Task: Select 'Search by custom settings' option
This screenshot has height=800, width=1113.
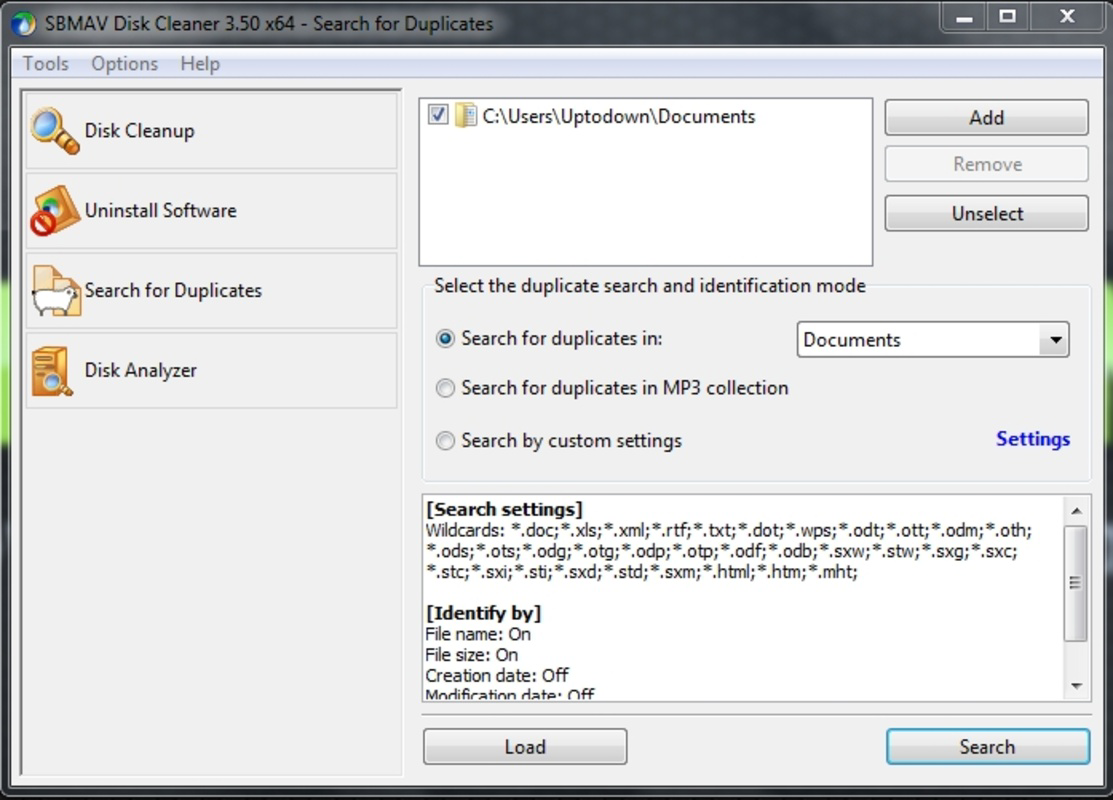Action: click(x=445, y=441)
